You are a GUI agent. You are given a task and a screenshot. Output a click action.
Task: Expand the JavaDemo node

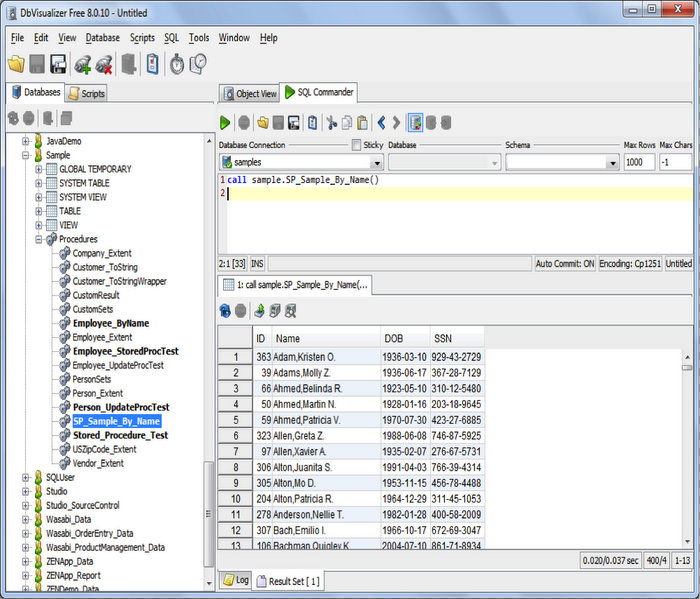pos(26,141)
